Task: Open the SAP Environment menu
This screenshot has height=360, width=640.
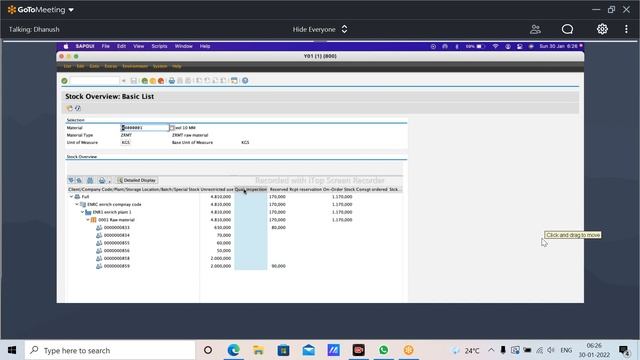Action: point(135,66)
